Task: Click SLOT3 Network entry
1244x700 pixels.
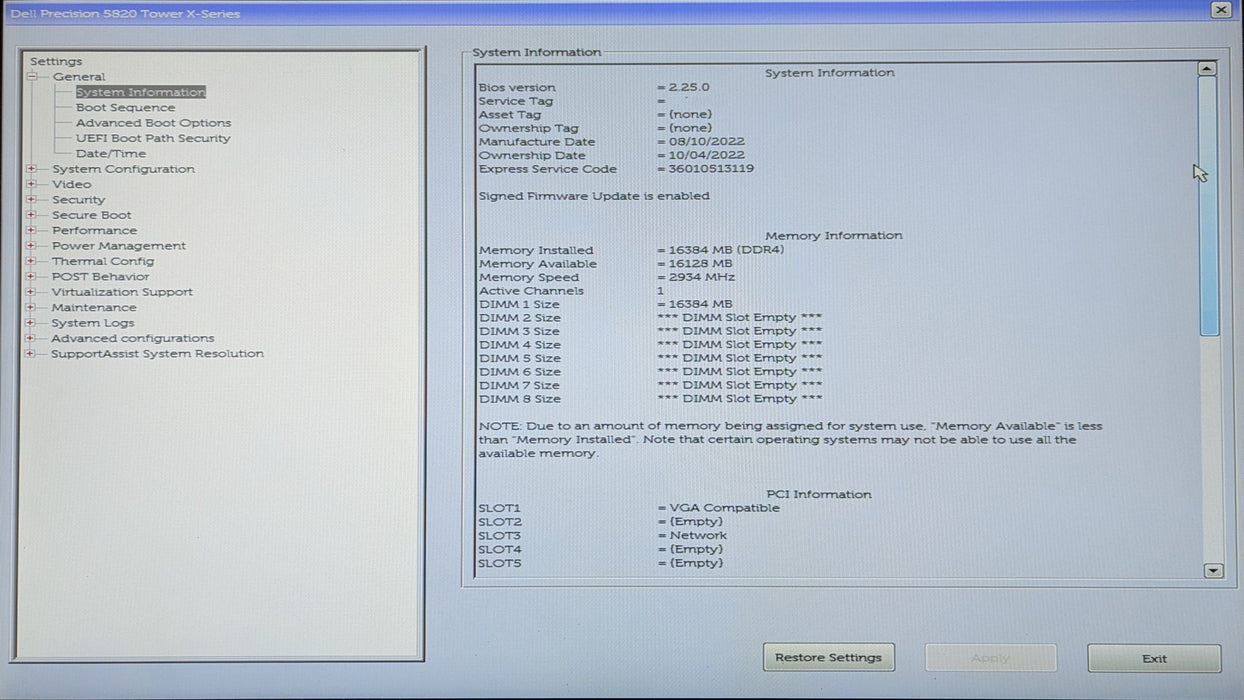Action: (x=603, y=536)
